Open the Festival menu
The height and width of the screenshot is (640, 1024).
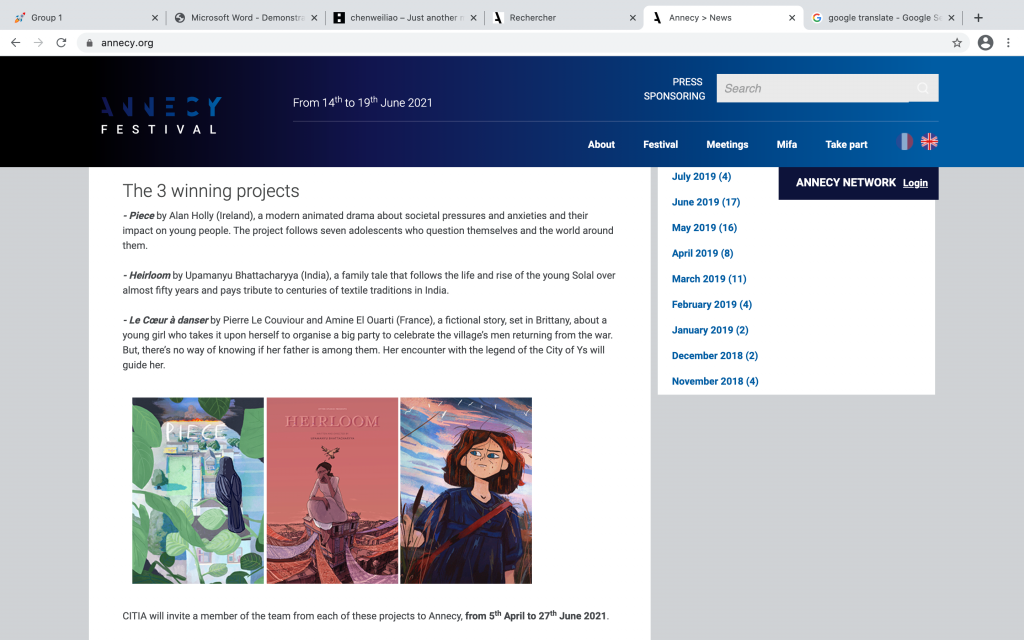[660, 144]
